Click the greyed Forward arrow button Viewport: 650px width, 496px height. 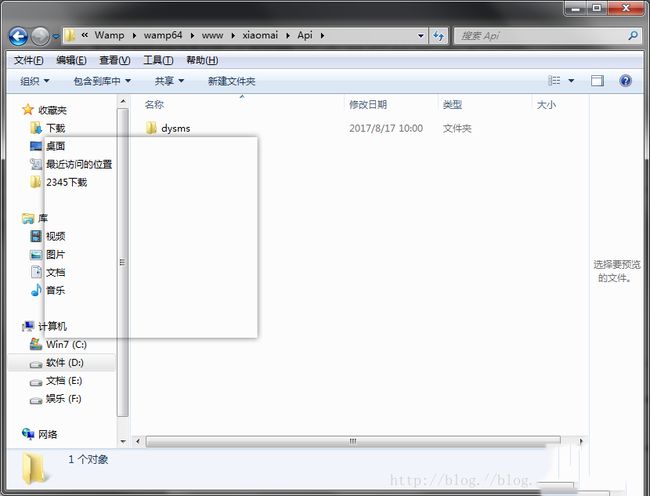[x=40, y=36]
